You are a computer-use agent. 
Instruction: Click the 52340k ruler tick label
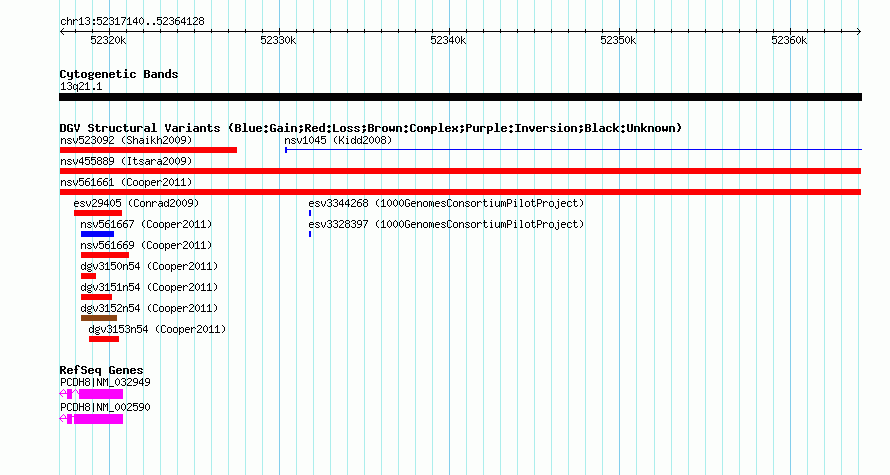point(448,40)
